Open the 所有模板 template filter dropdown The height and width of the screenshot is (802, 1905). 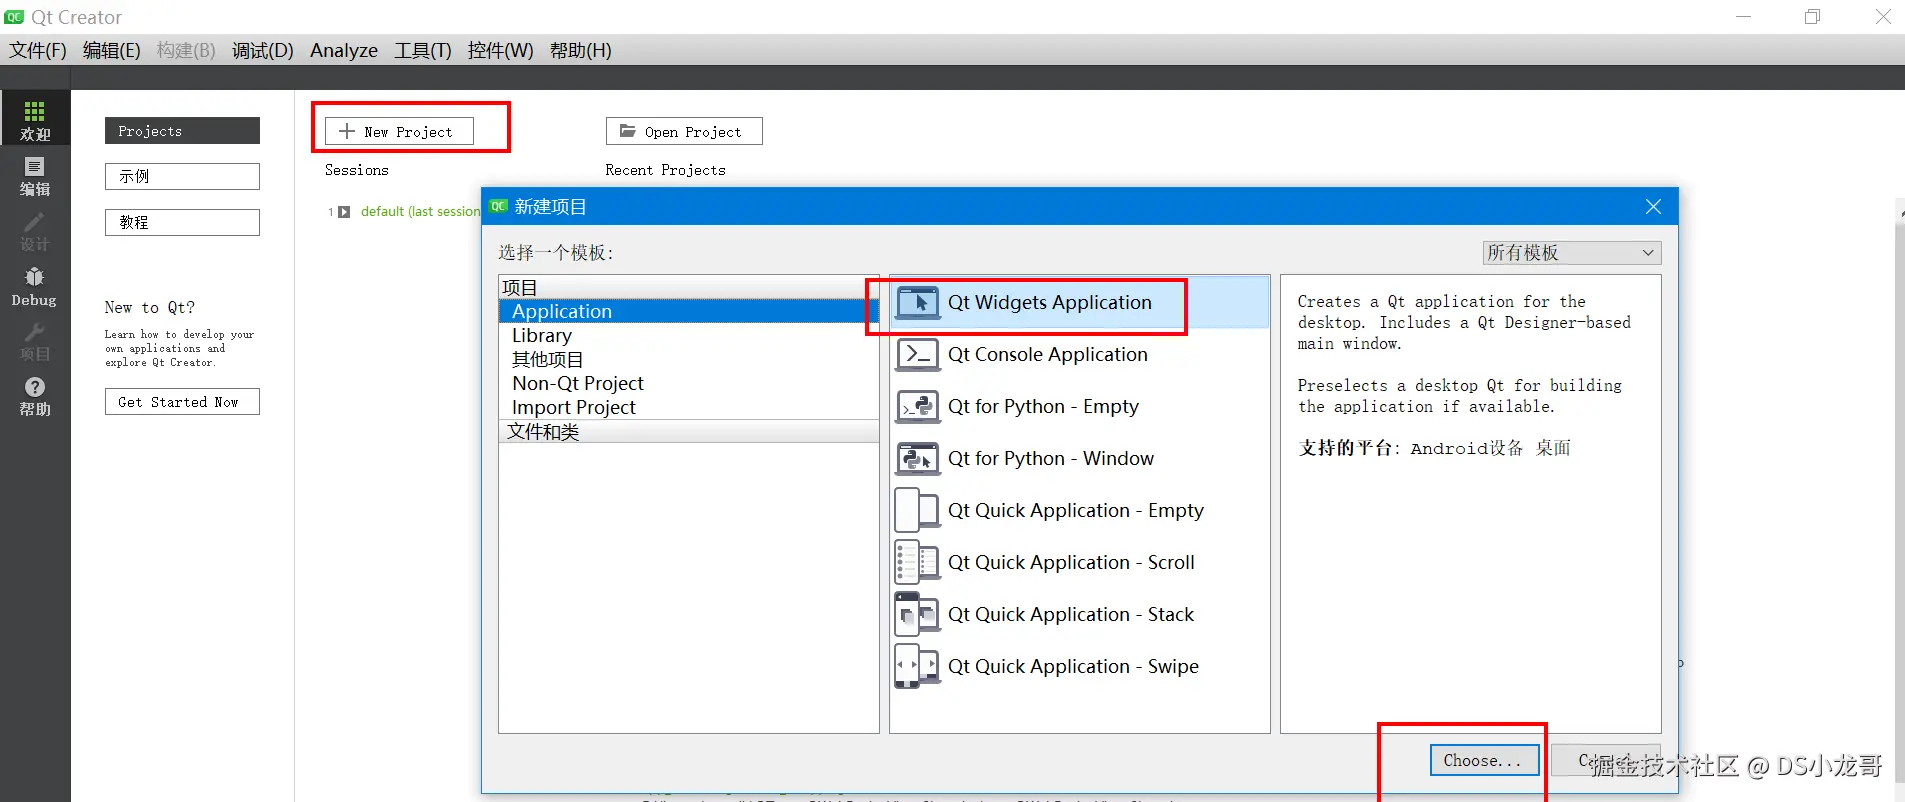click(1571, 253)
